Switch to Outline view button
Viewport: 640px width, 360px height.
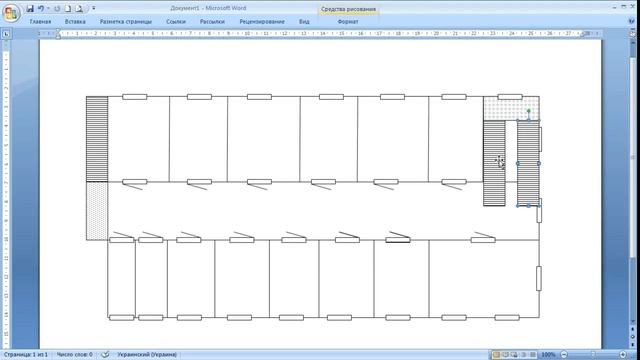(524, 355)
